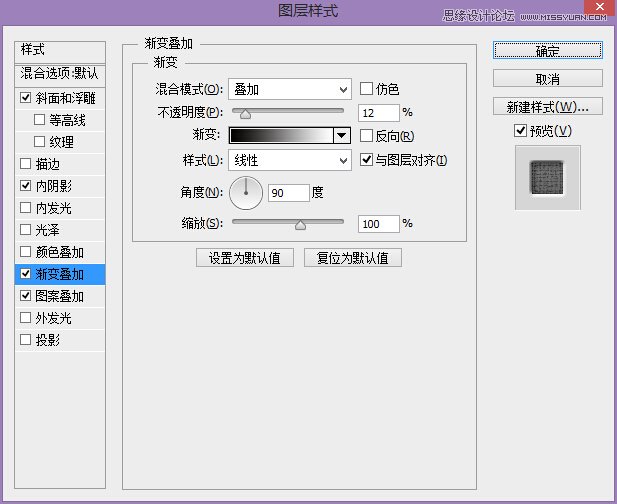Uncheck the 渐变叠加 checkbox
The width and height of the screenshot is (617, 504).
click(26, 274)
